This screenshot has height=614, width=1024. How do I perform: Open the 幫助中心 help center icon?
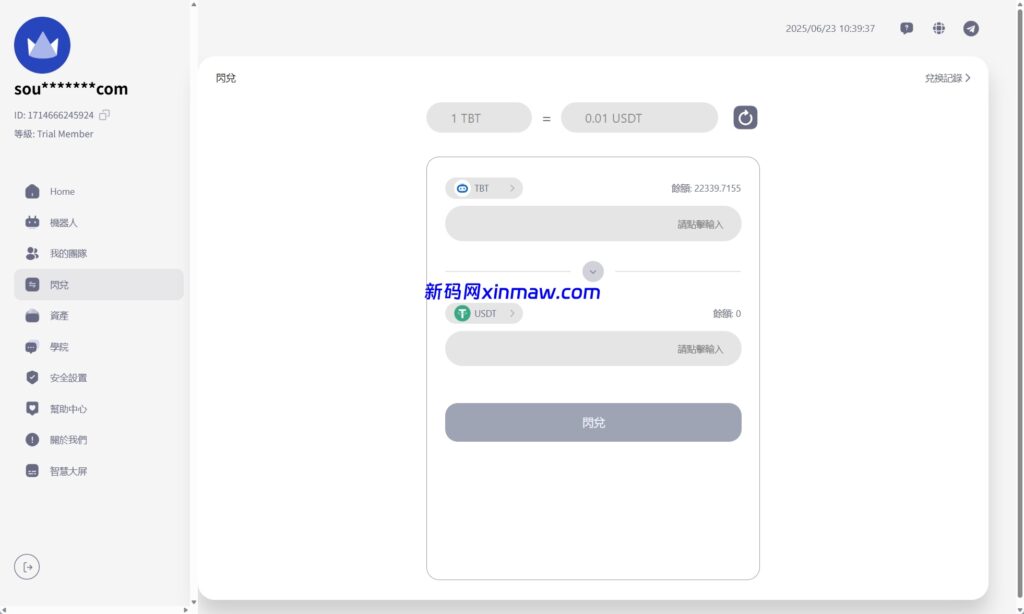31,408
